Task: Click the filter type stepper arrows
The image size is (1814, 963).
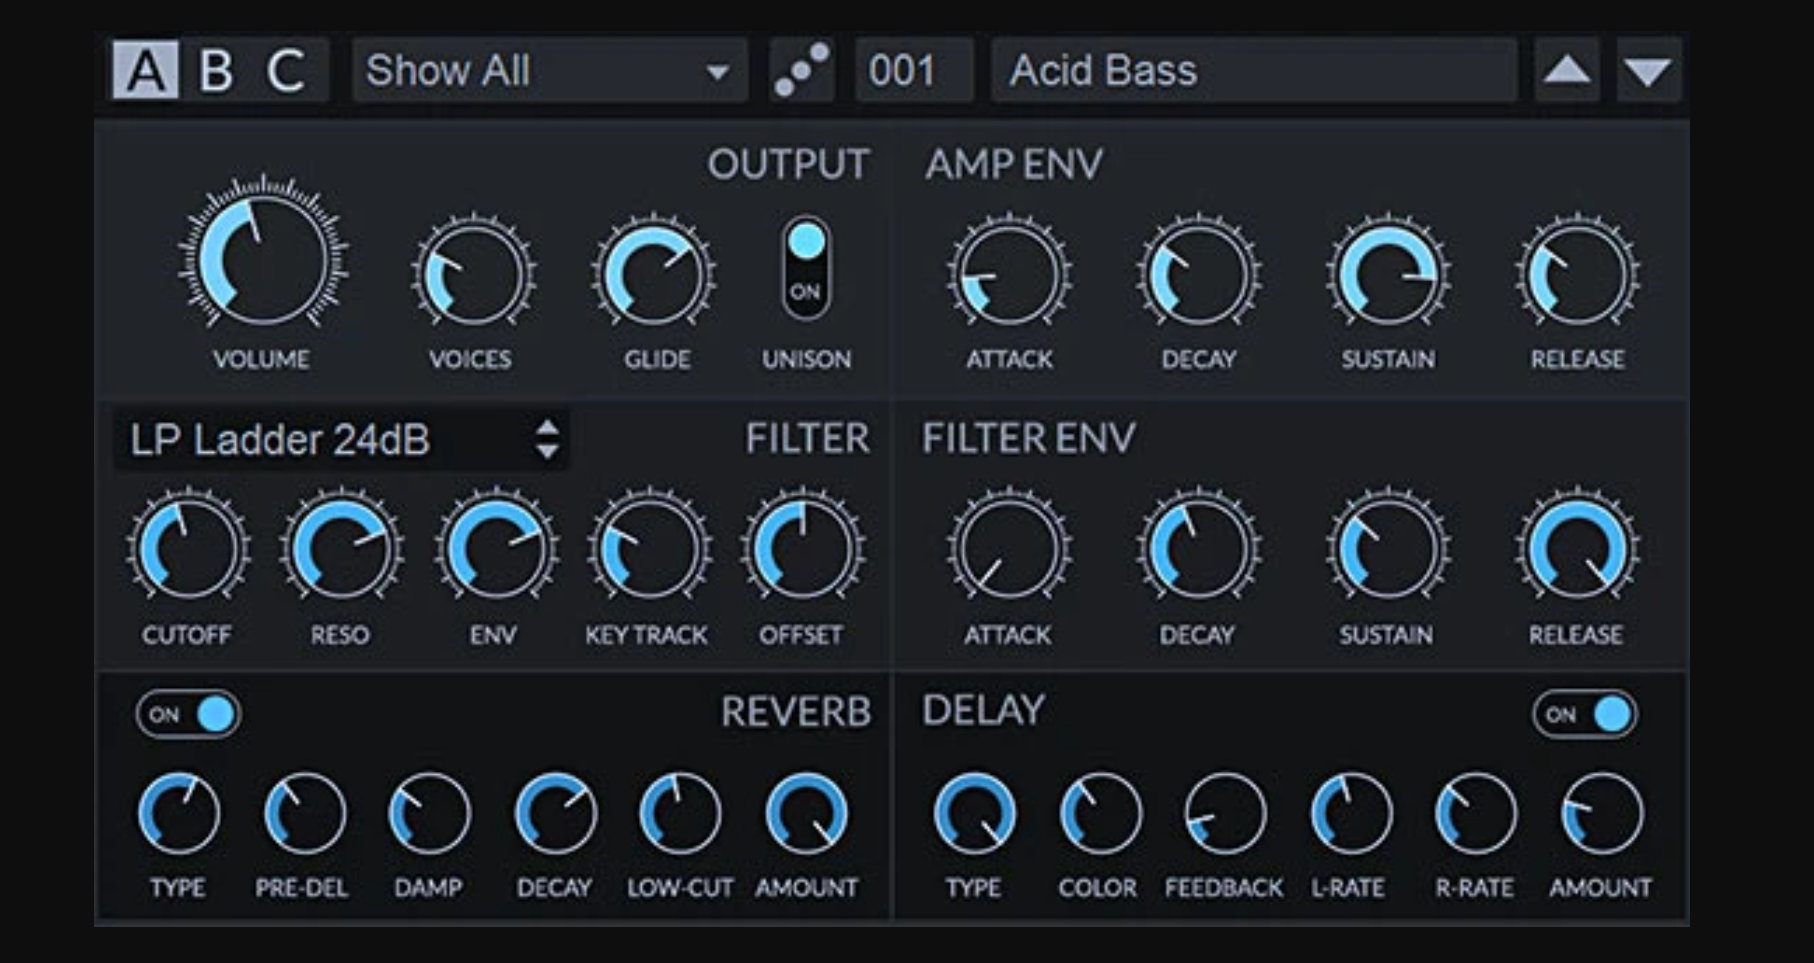Action: coord(546,439)
